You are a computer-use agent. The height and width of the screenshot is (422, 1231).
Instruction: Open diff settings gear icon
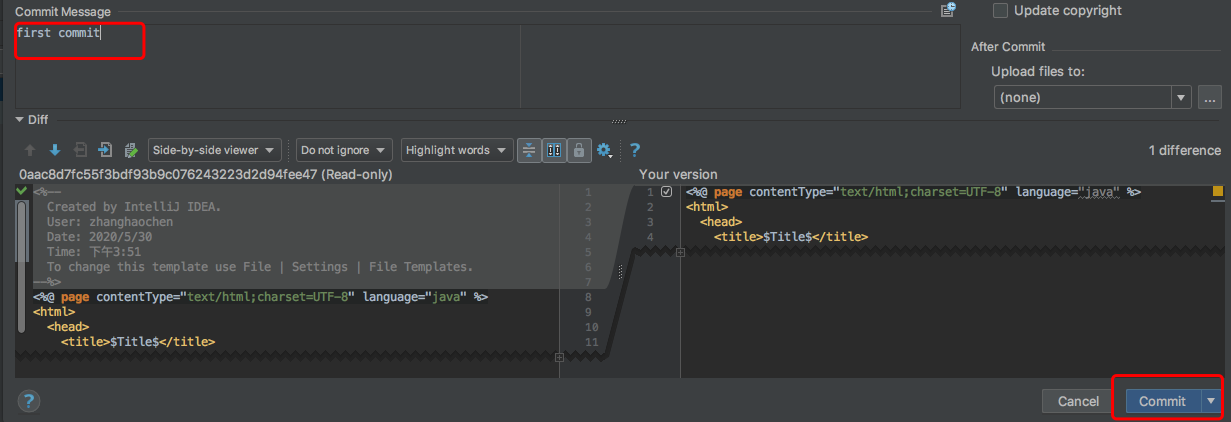(604, 150)
